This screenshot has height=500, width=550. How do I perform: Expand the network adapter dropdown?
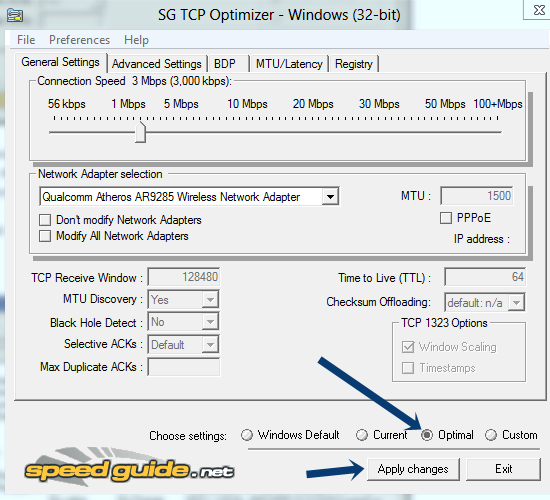[x=330, y=196]
